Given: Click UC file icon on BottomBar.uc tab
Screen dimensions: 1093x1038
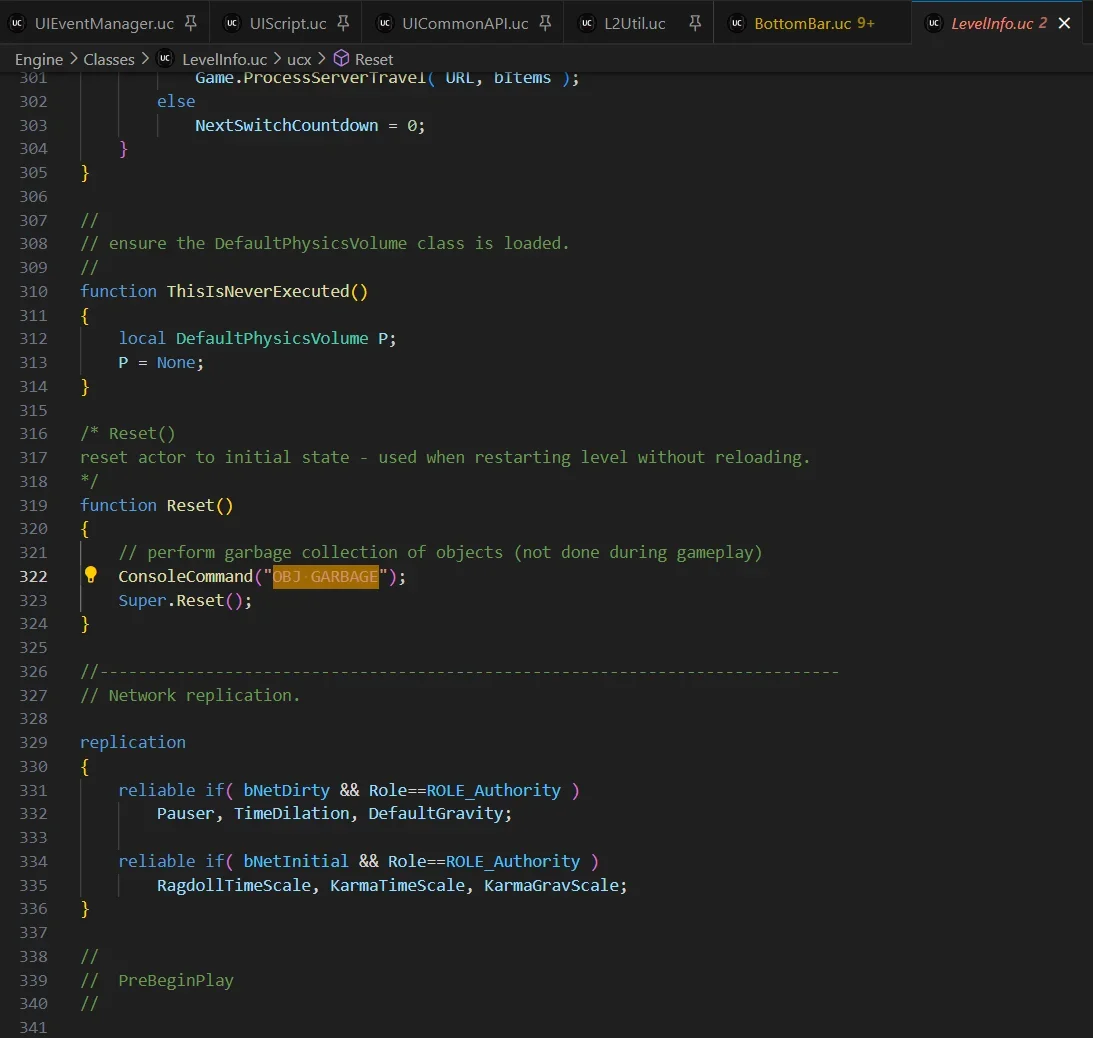Looking at the screenshot, I should coord(737,23).
